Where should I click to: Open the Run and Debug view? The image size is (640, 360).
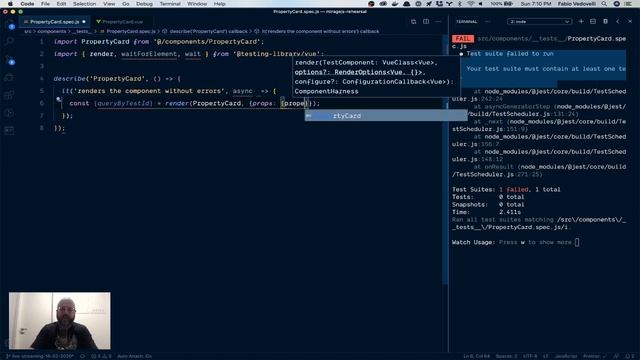tap(9, 78)
